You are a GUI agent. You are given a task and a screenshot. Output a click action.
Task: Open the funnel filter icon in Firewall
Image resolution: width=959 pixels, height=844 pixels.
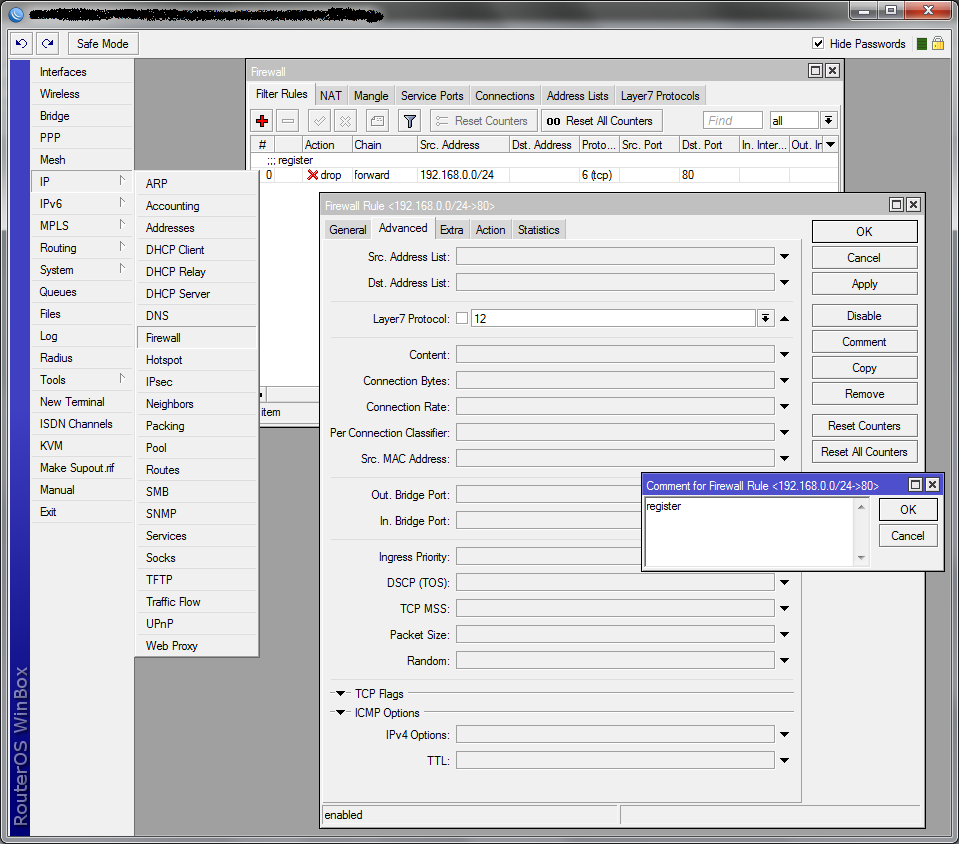[410, 121]
